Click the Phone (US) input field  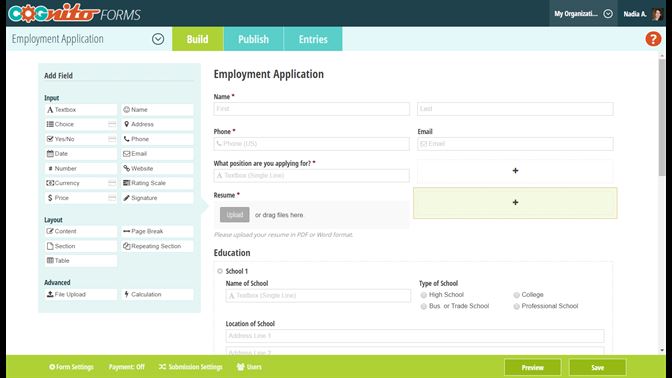pos(312,144)
